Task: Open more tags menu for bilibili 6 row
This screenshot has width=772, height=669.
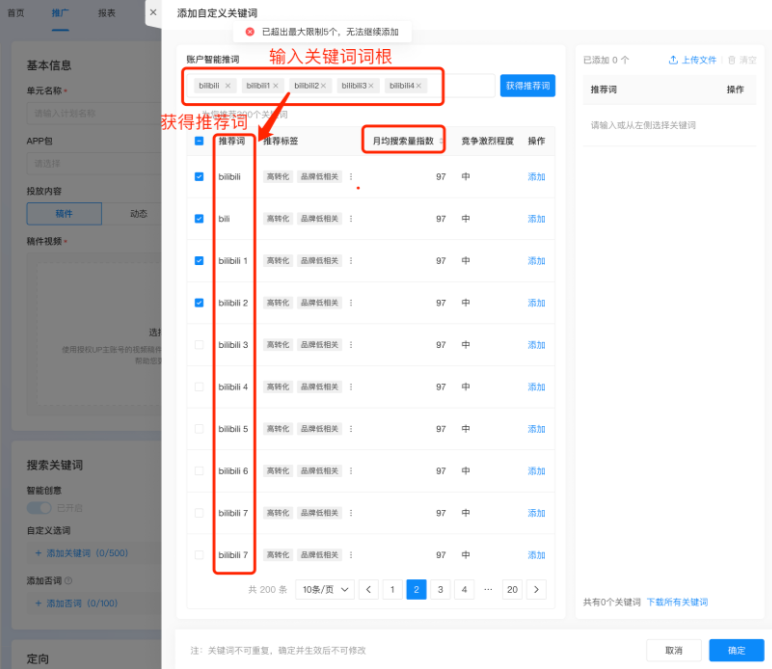Action: tap(351, 471)
